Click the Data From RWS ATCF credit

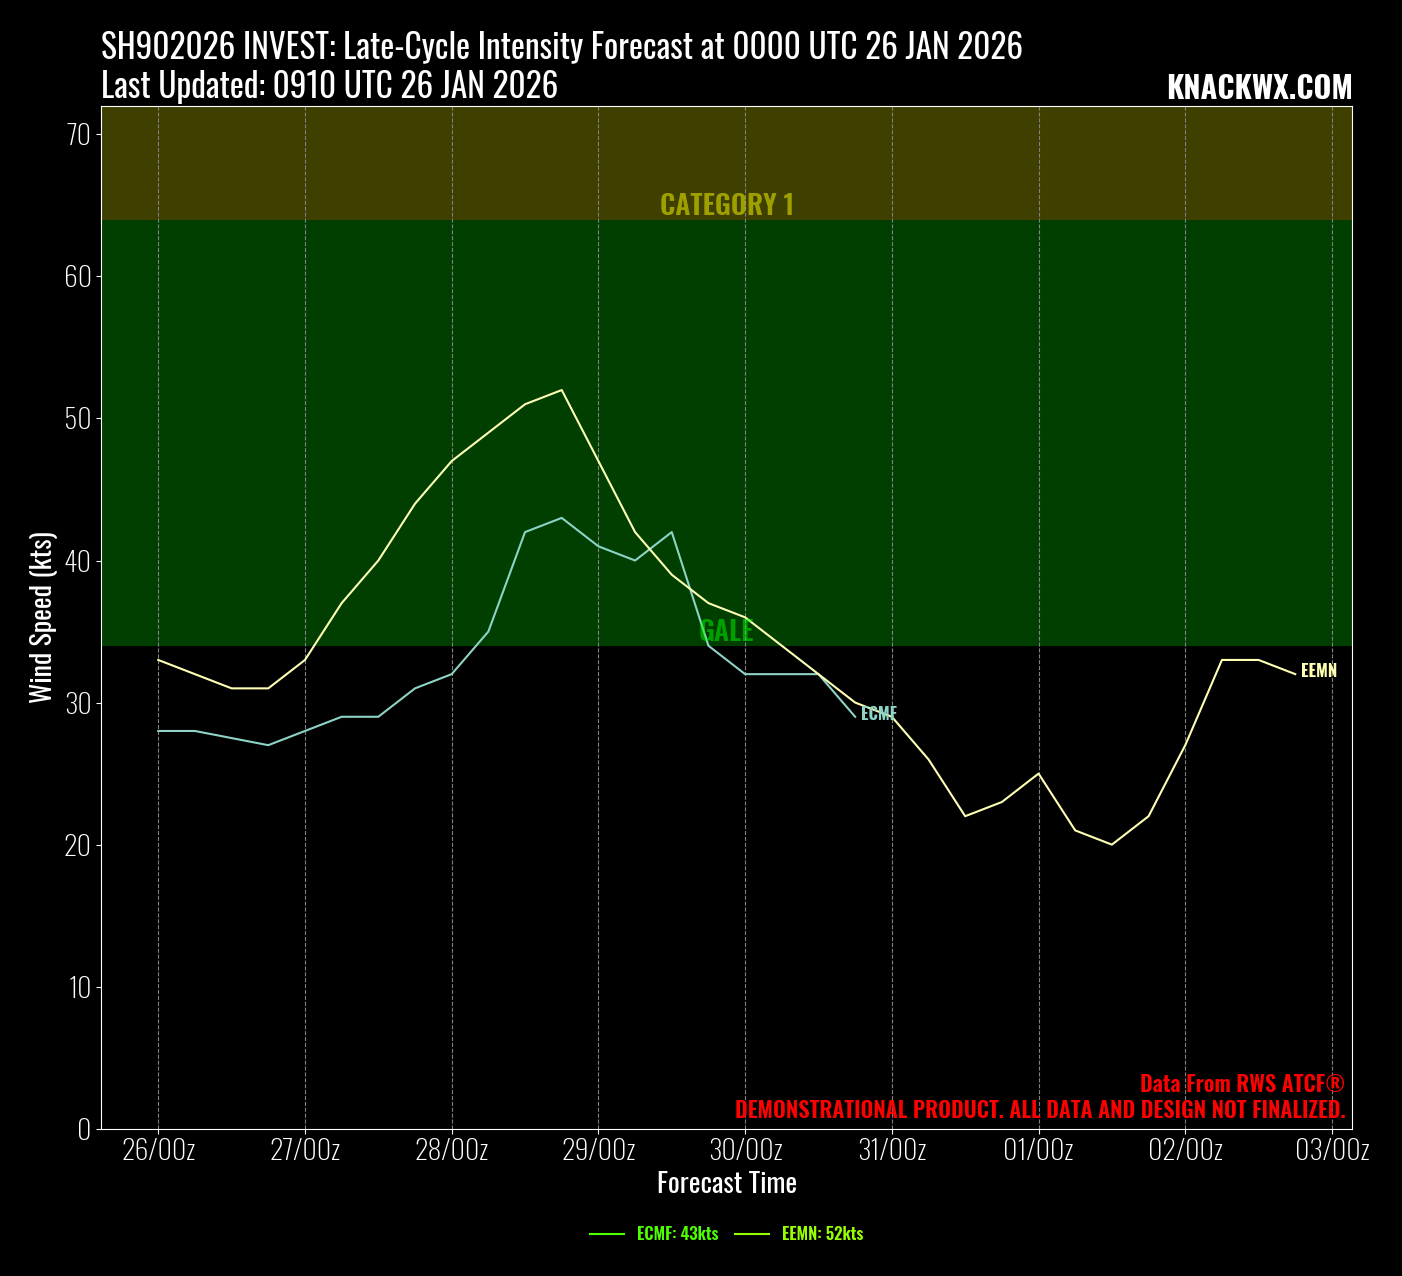[x=1242, y=1084]
